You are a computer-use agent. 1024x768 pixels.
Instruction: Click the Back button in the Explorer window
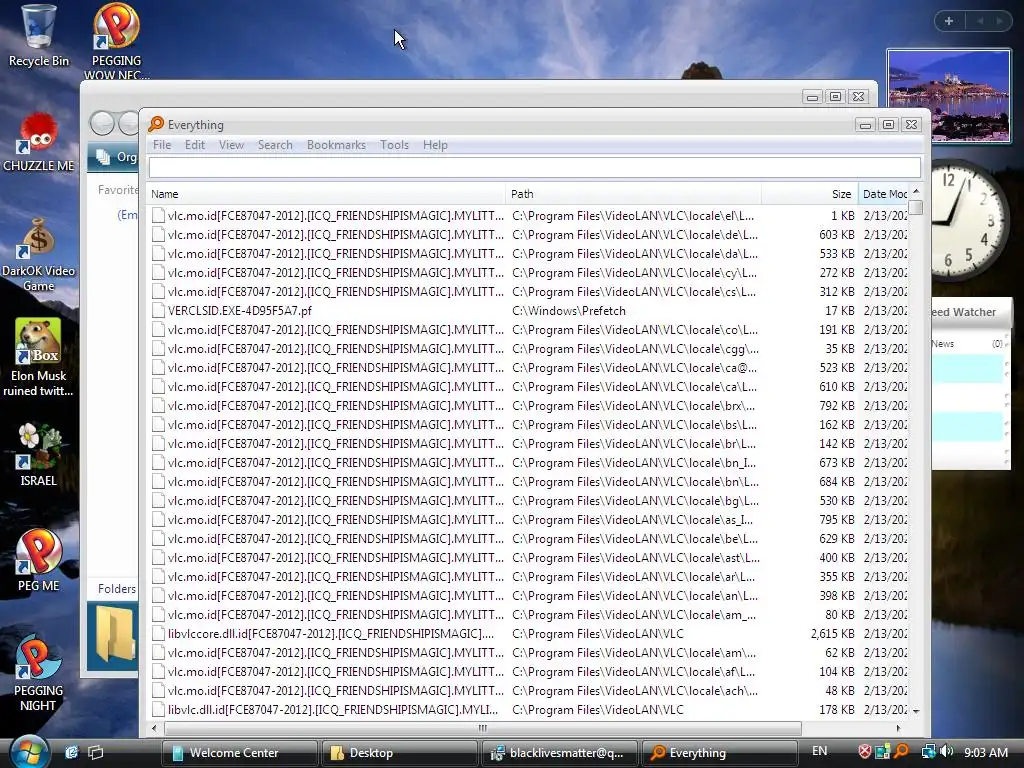pos(103,123)
